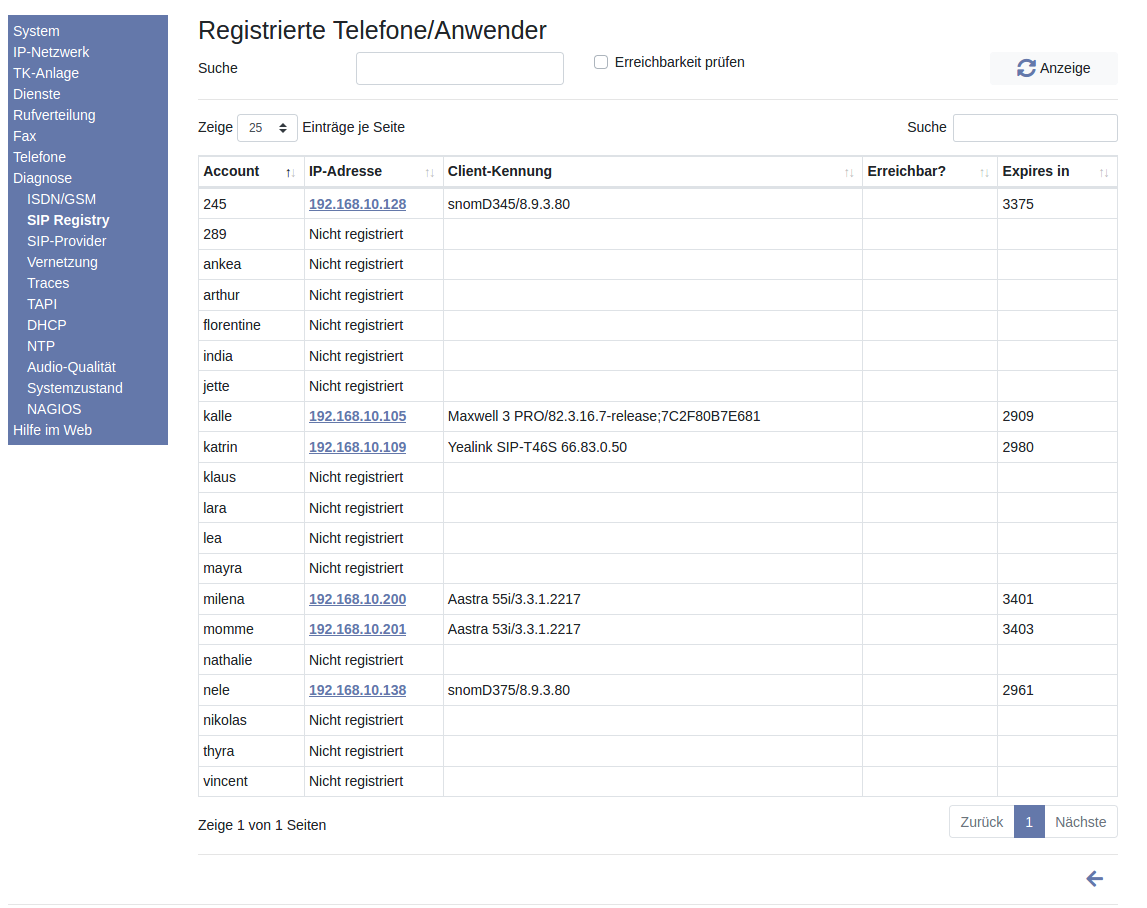Enable the Erreichbarkeit prüfen checkbox
The image size is (1147, 908).
coord(601,62)
